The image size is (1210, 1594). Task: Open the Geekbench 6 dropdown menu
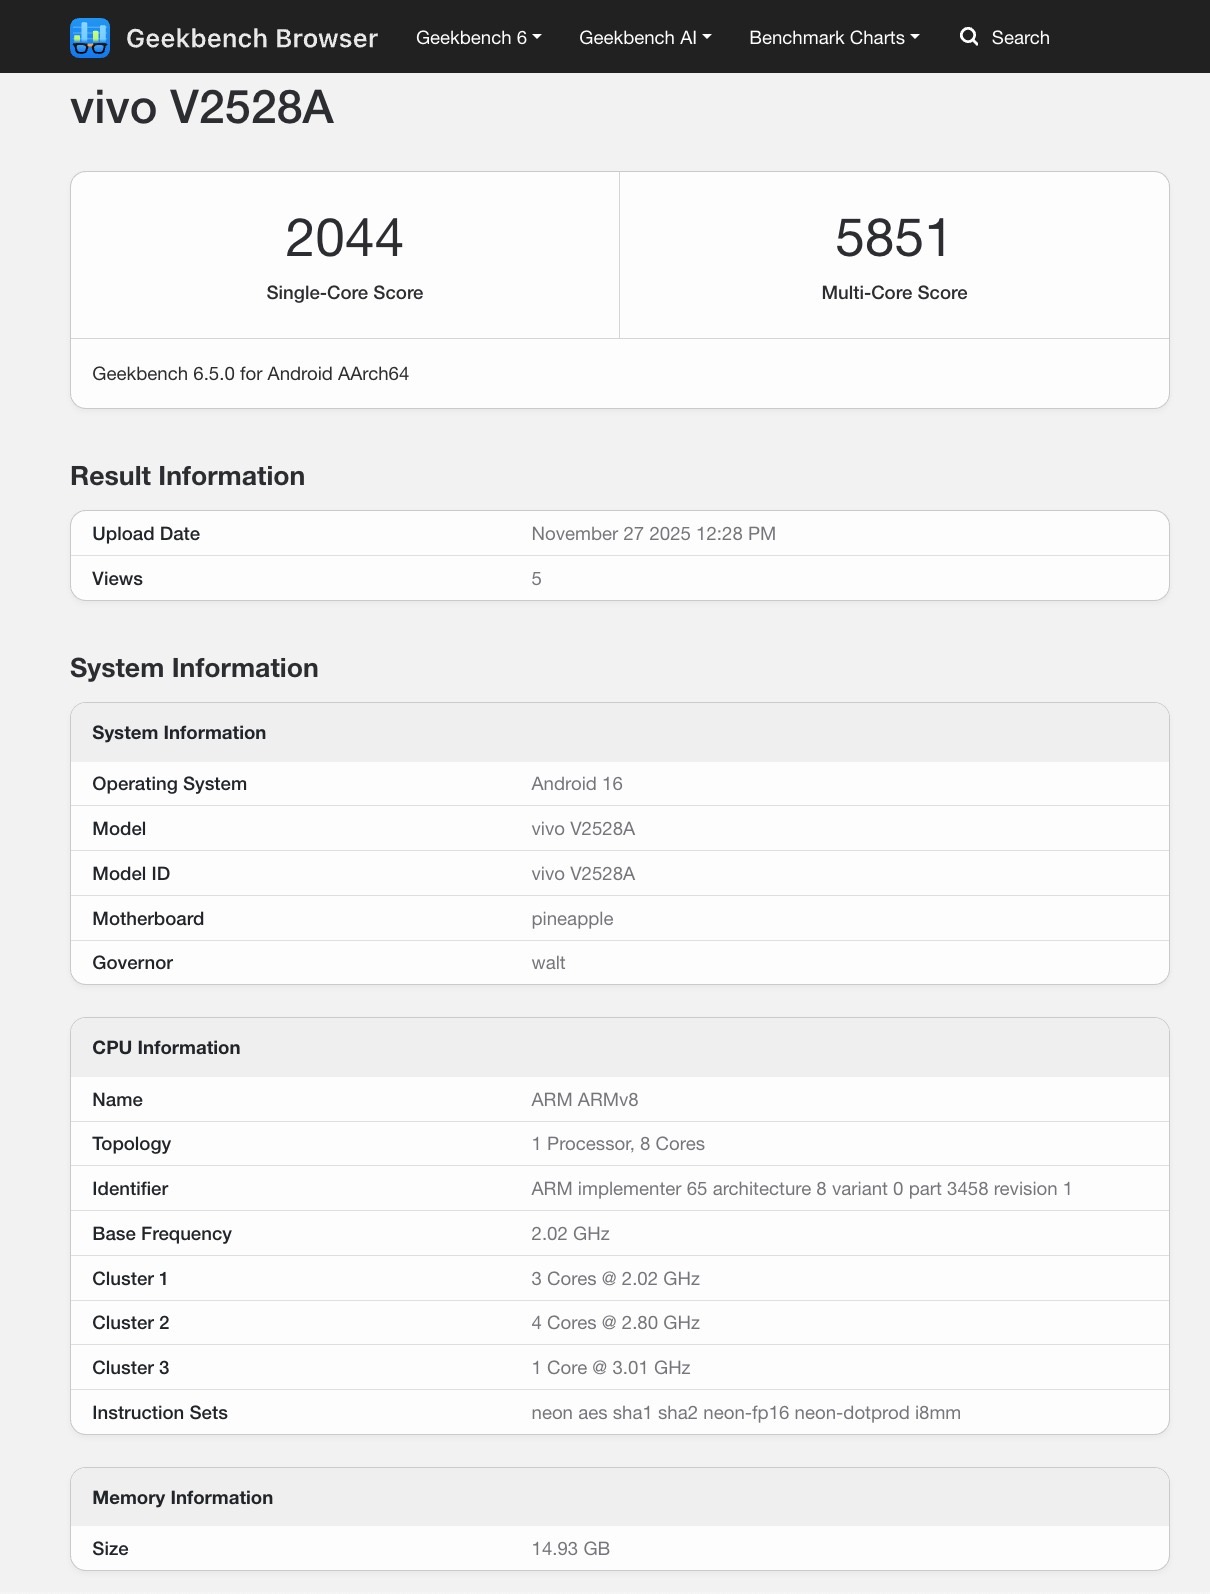coord(478,38)
